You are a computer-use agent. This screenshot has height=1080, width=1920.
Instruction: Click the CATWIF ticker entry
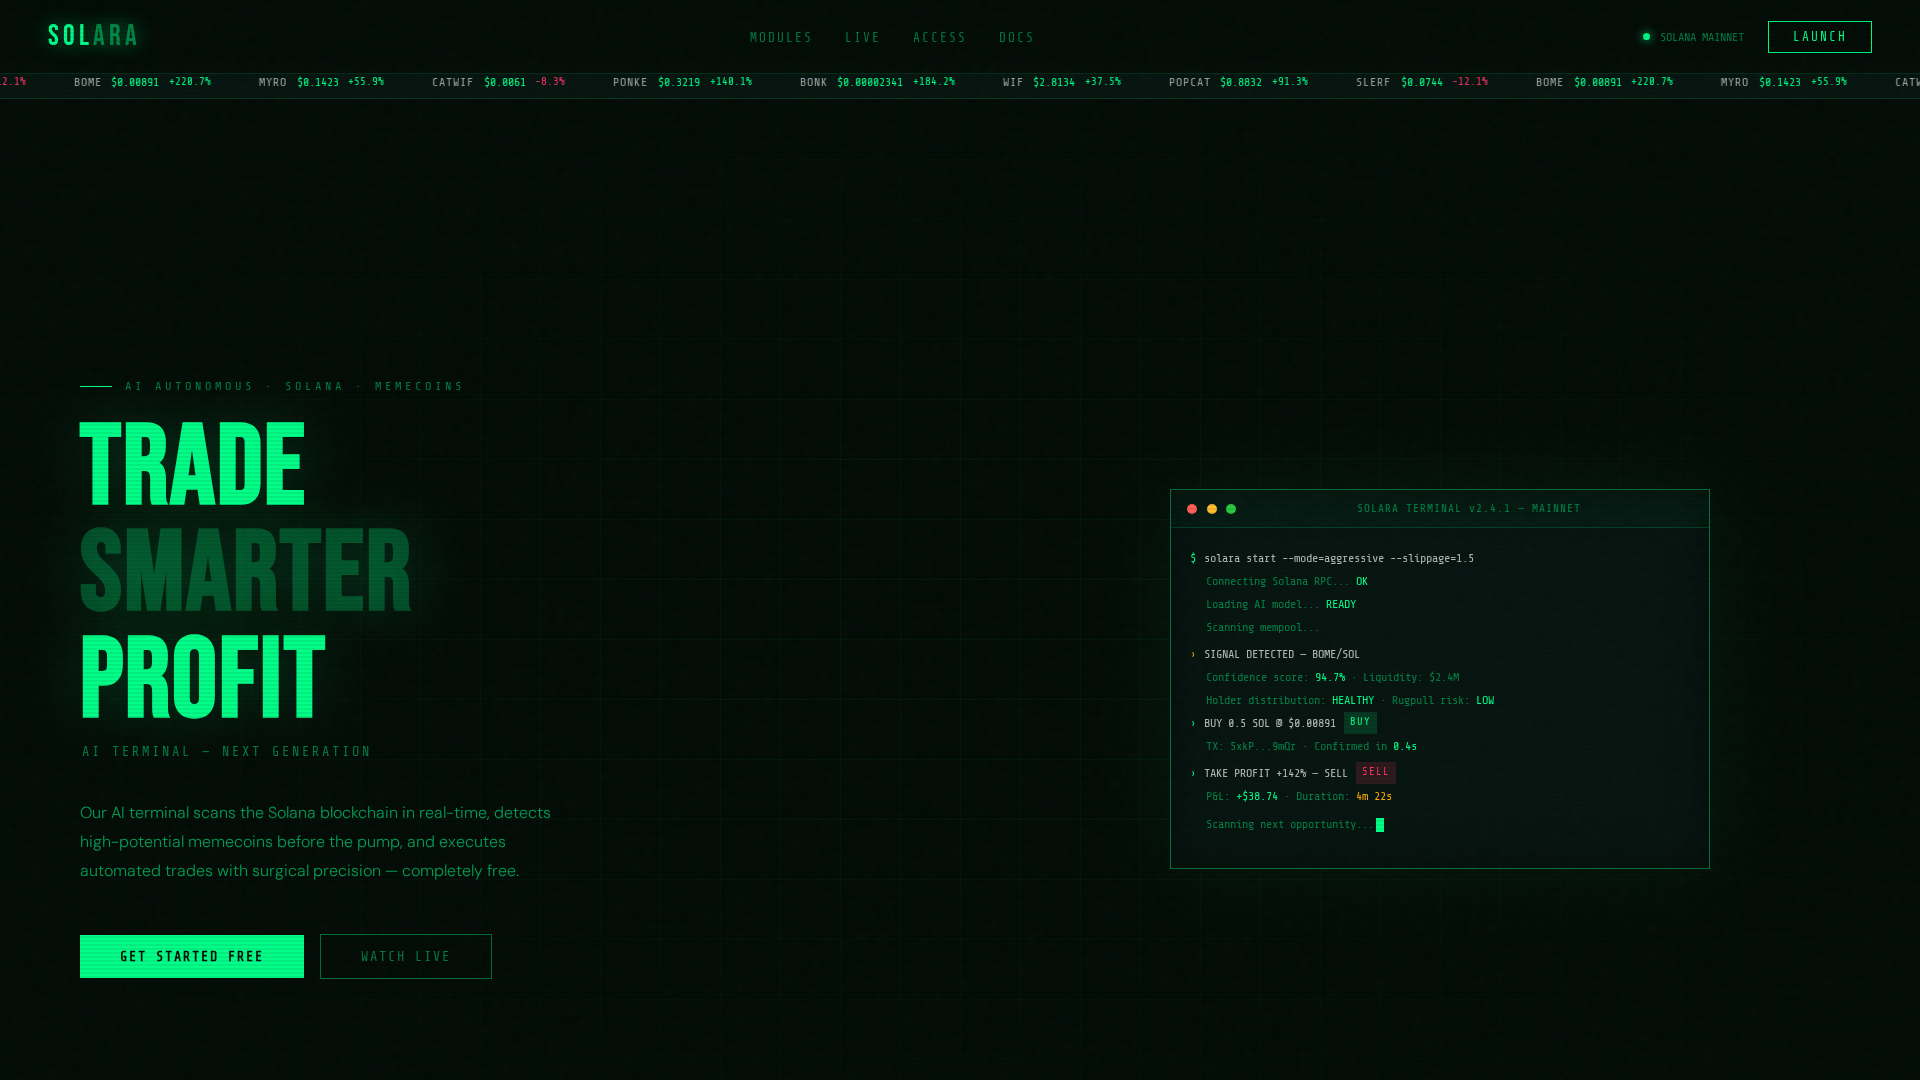(498, 83)
